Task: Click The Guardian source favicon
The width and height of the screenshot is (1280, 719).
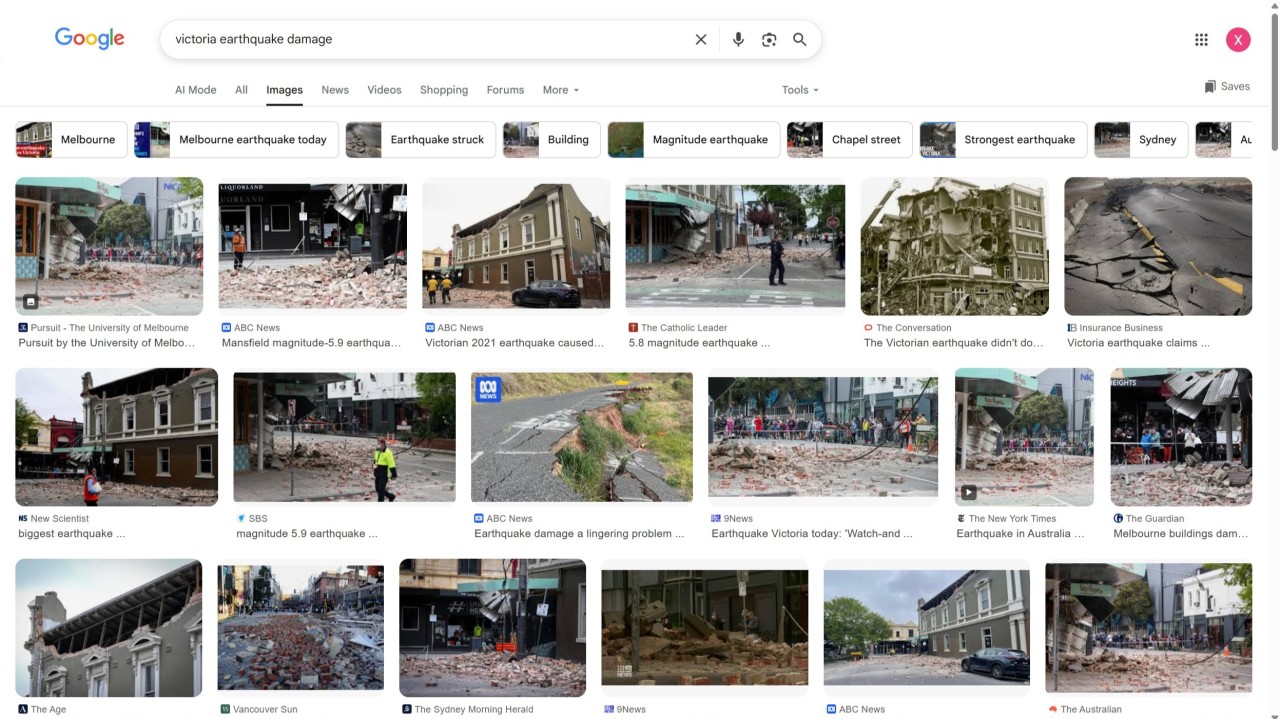Action: (x=1118, y=519)
